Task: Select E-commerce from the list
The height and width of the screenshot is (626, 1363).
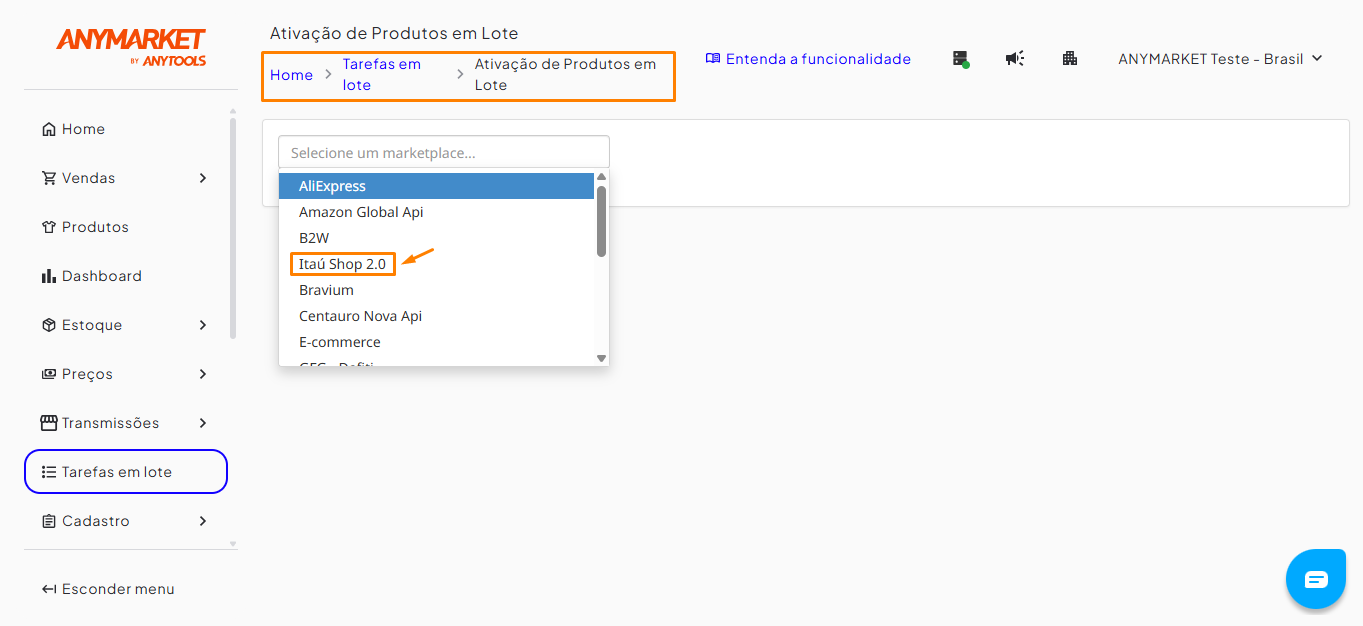Action: click(x=436, y=342)
